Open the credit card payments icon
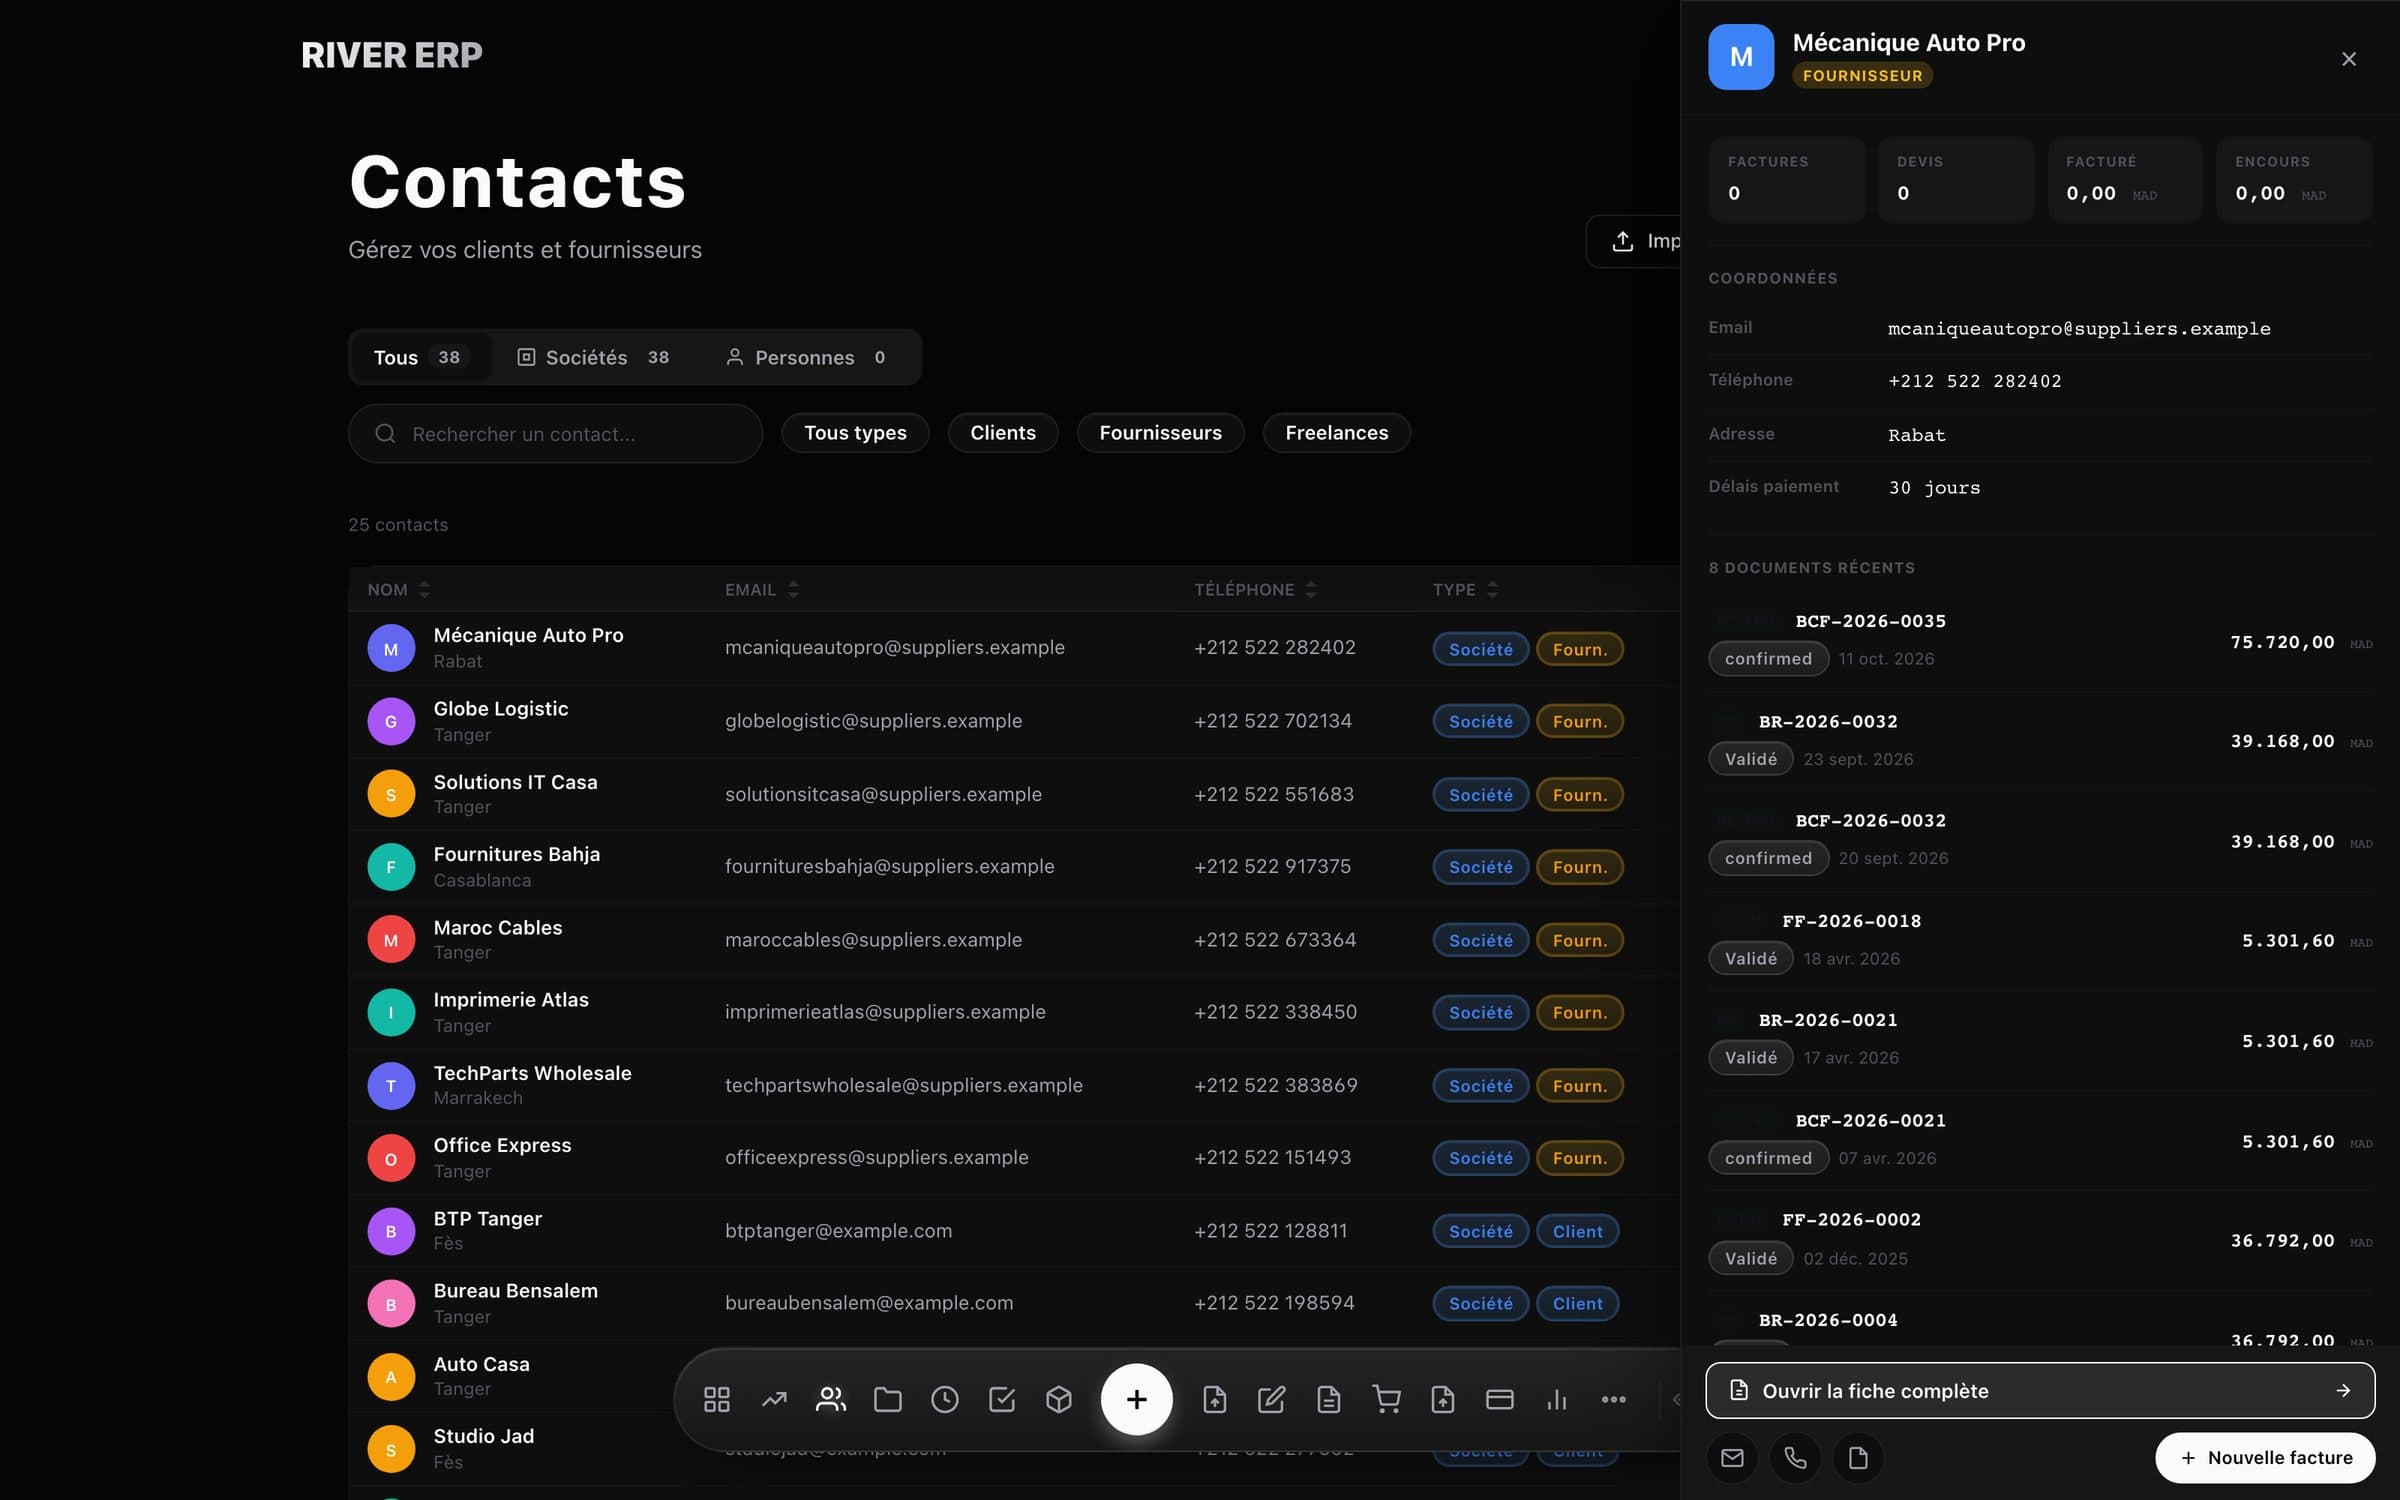The width and height of the screenshot is (2400, 1500). (x=1500, y=1399)
